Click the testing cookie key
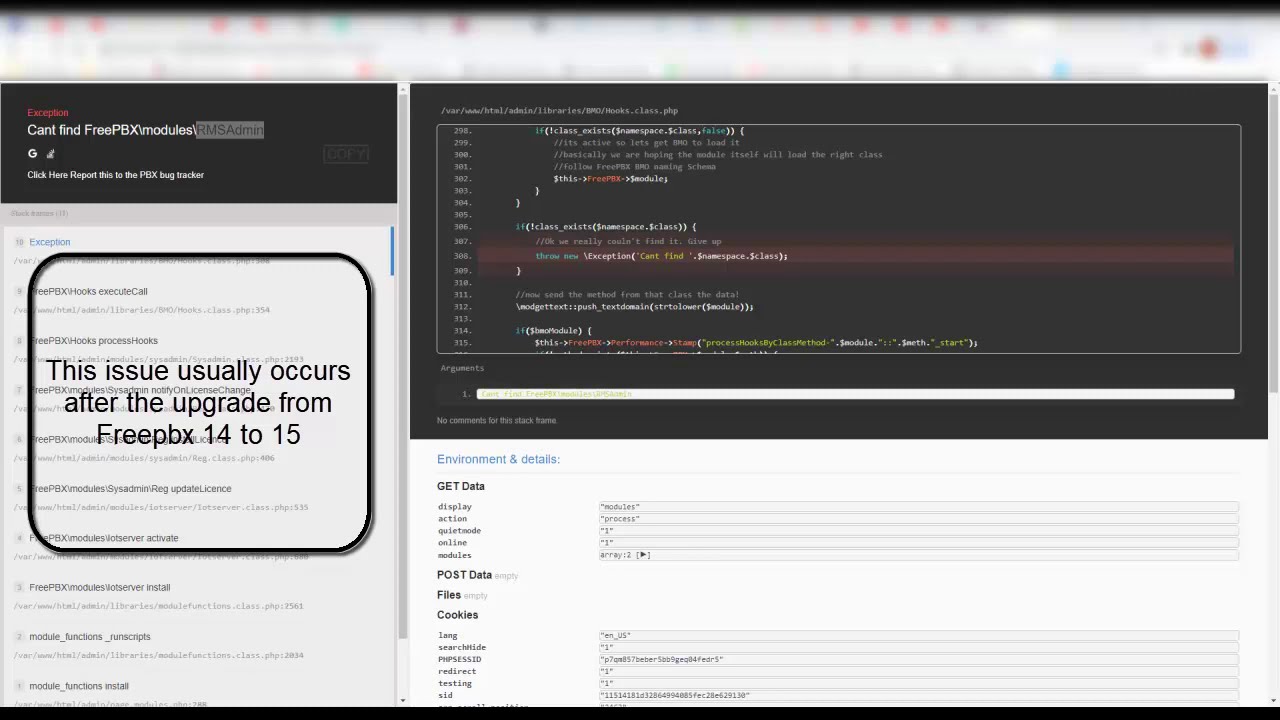Viewport: 1280px width, 720px height. point(455,684)
